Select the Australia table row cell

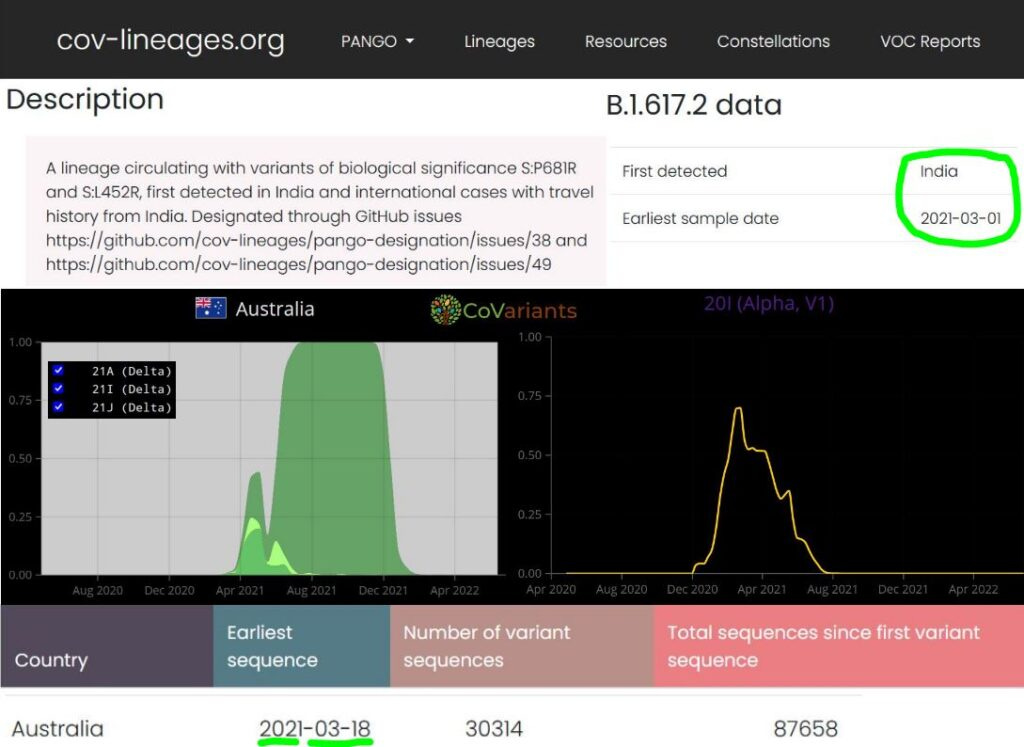(x=57, y=728)
